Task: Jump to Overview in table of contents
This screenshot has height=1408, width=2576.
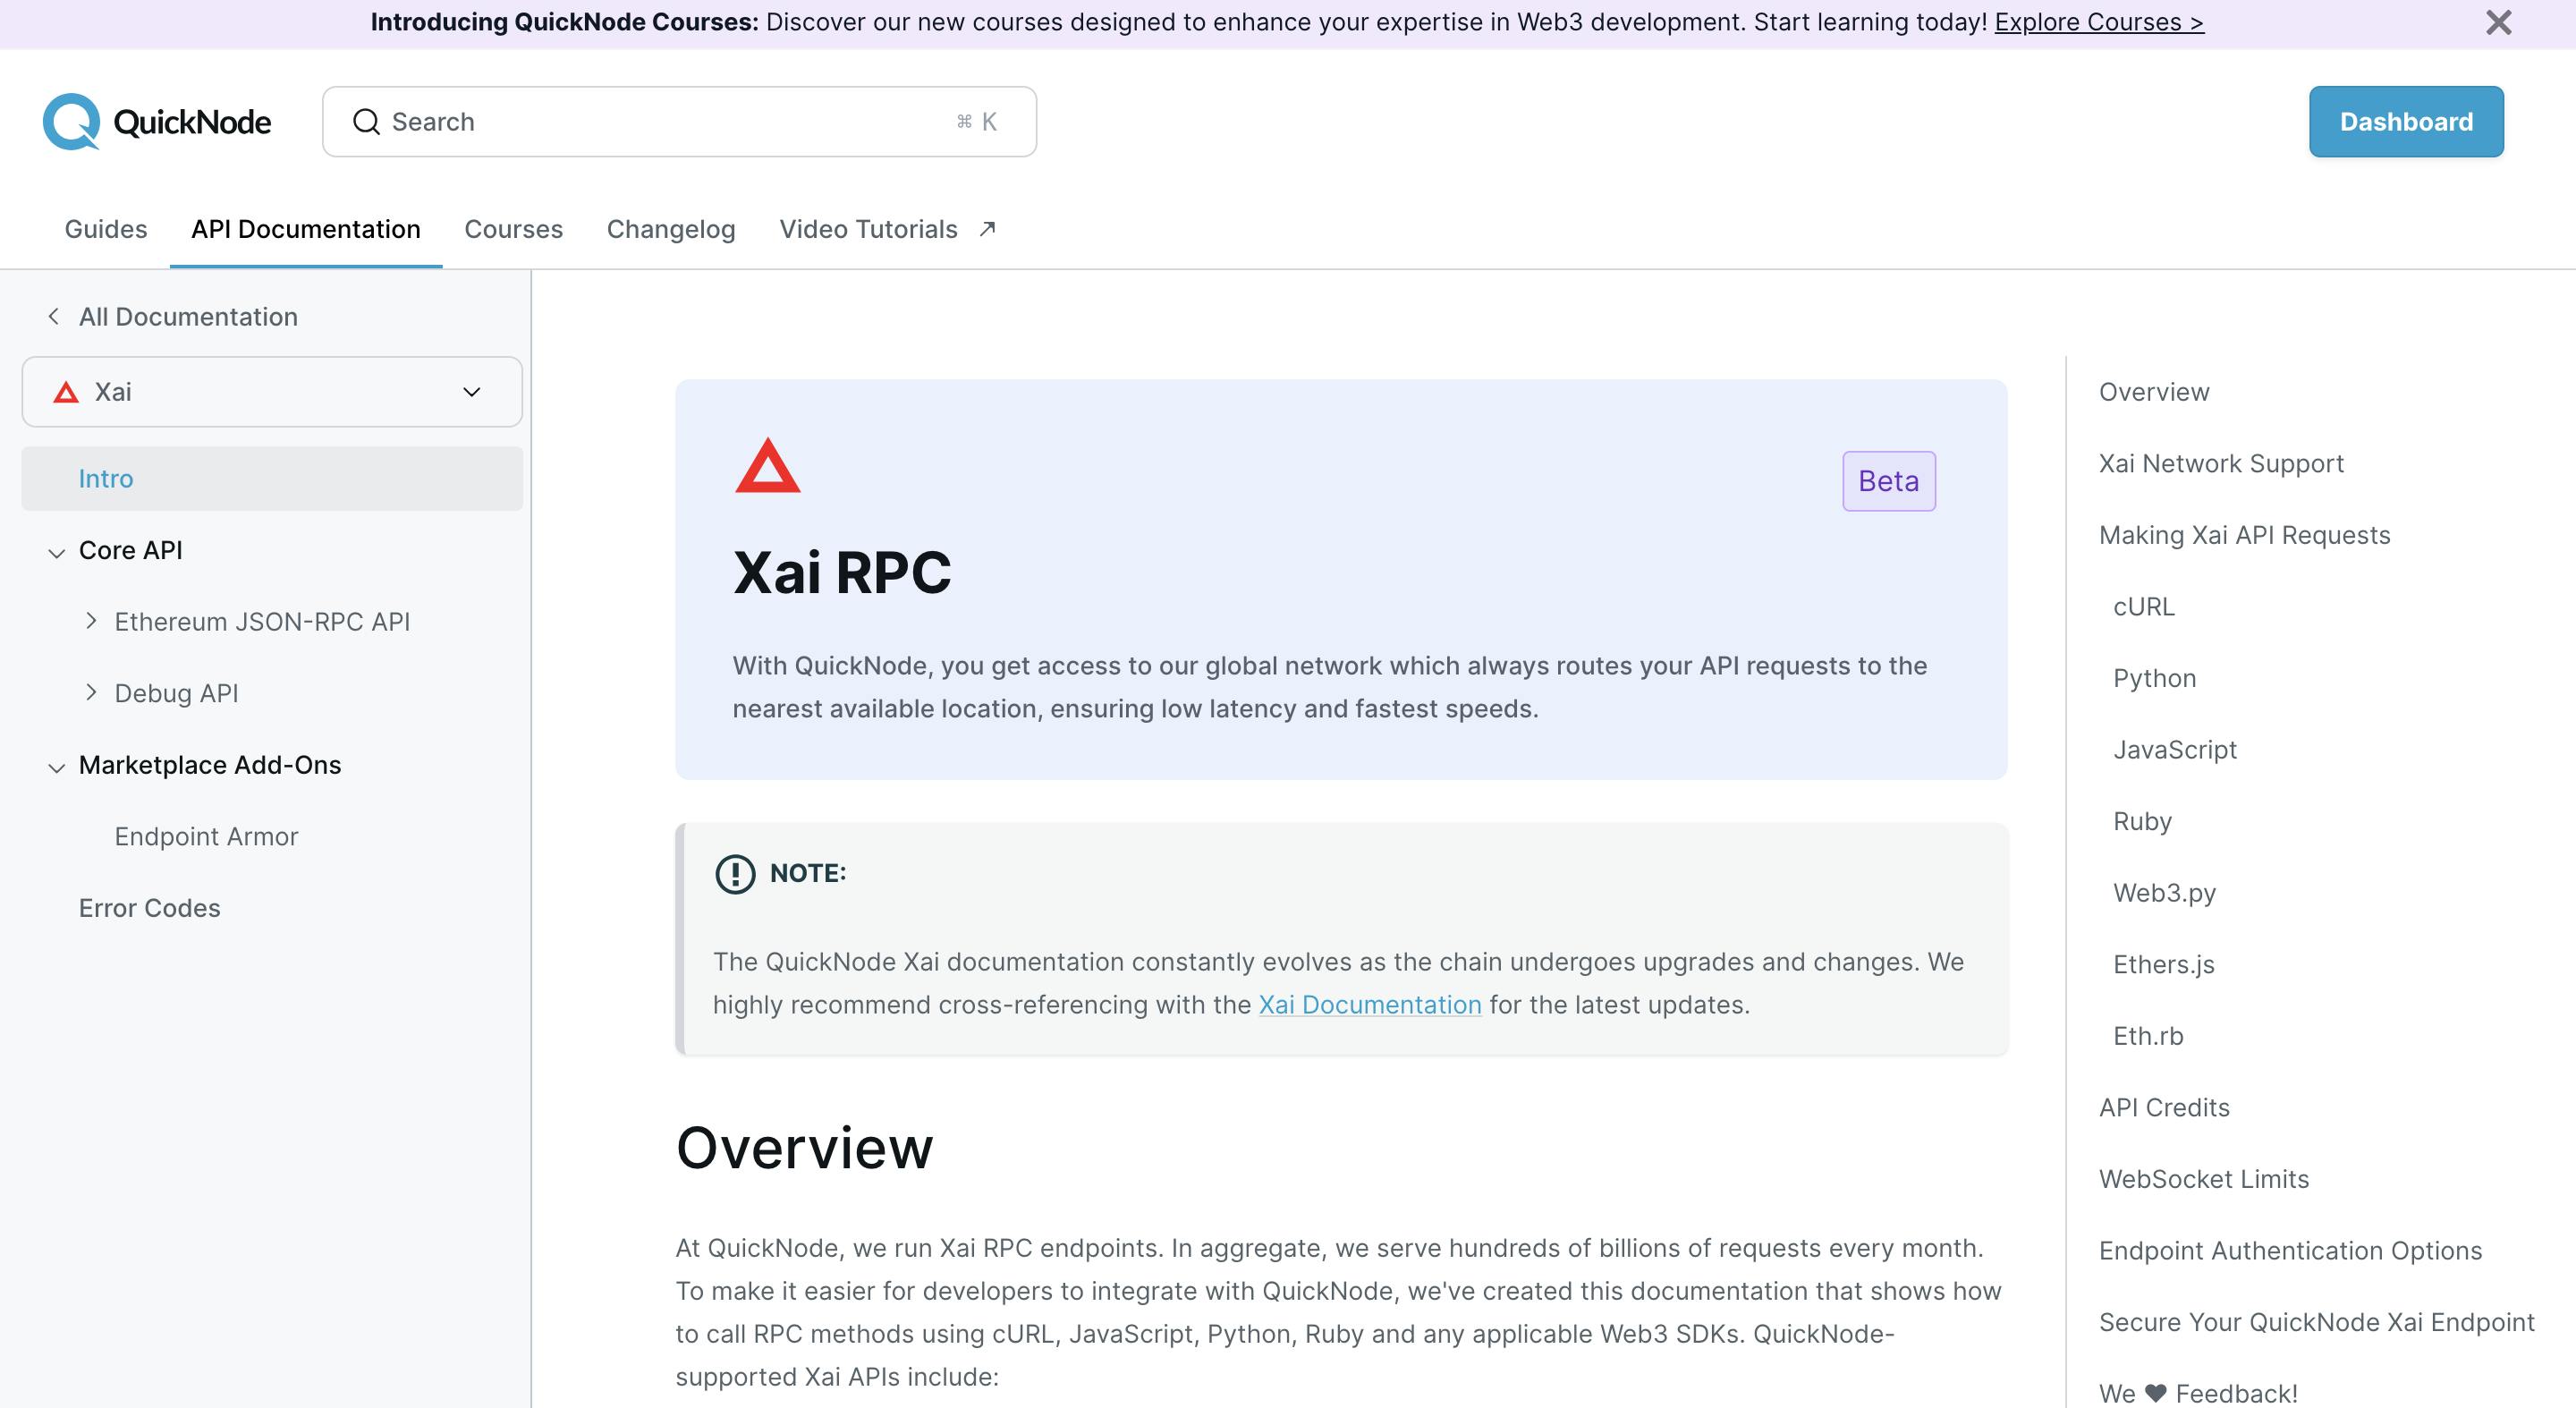Action: pos(2154,392)
